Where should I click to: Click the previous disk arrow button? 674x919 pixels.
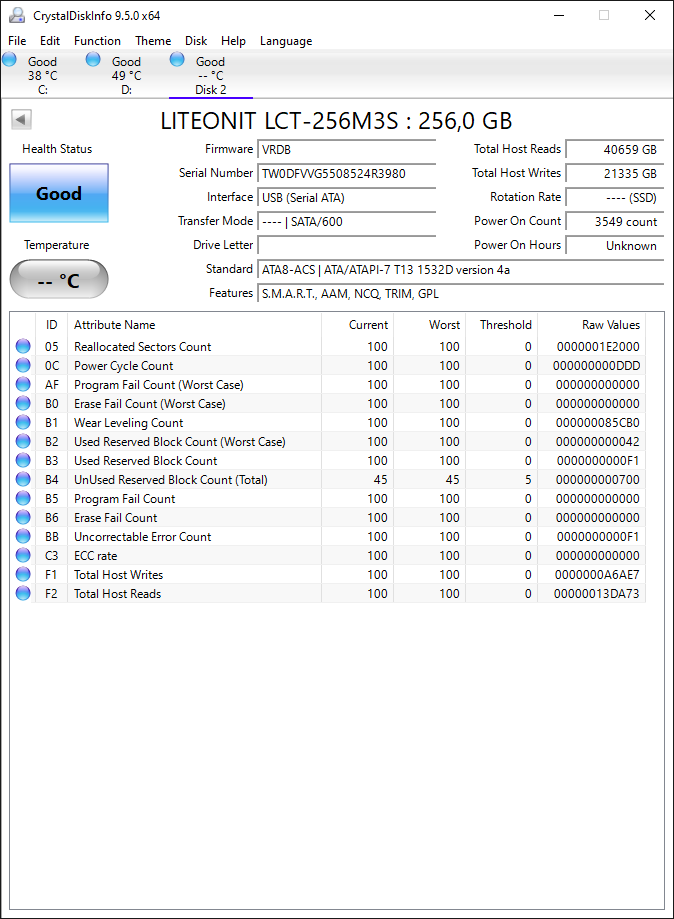(21, 120)
